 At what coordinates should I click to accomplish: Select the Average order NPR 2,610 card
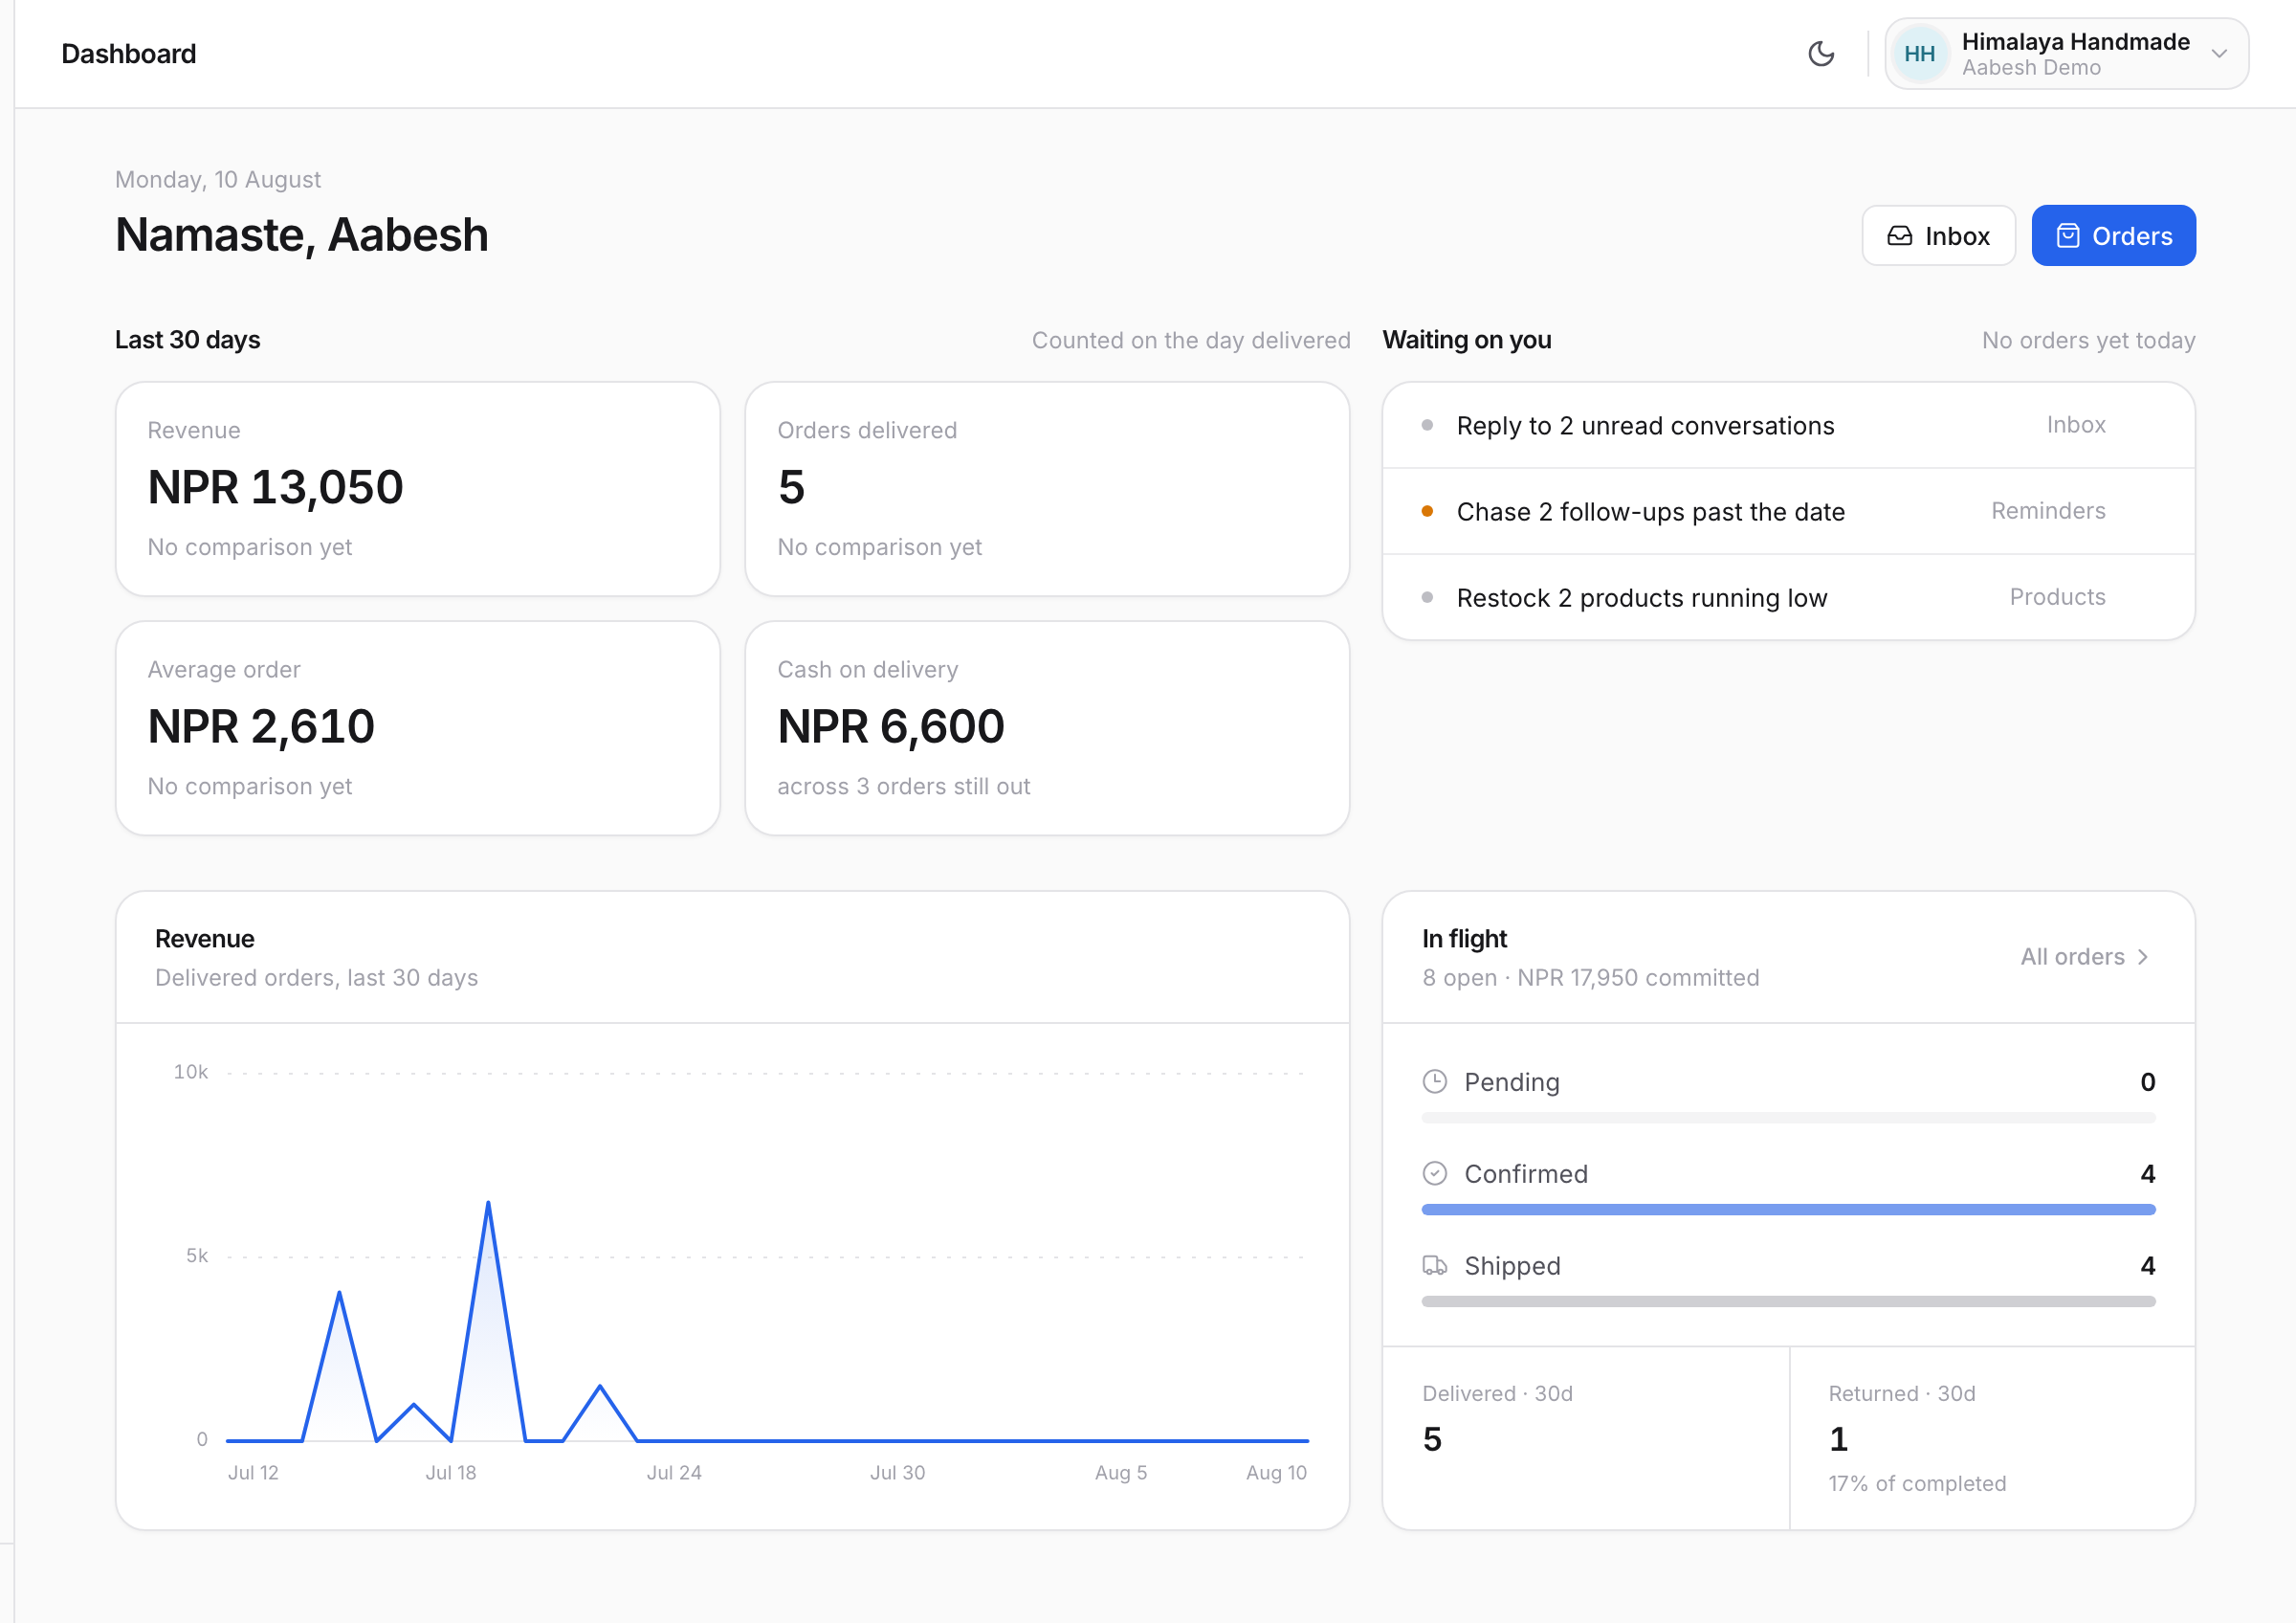418,728
